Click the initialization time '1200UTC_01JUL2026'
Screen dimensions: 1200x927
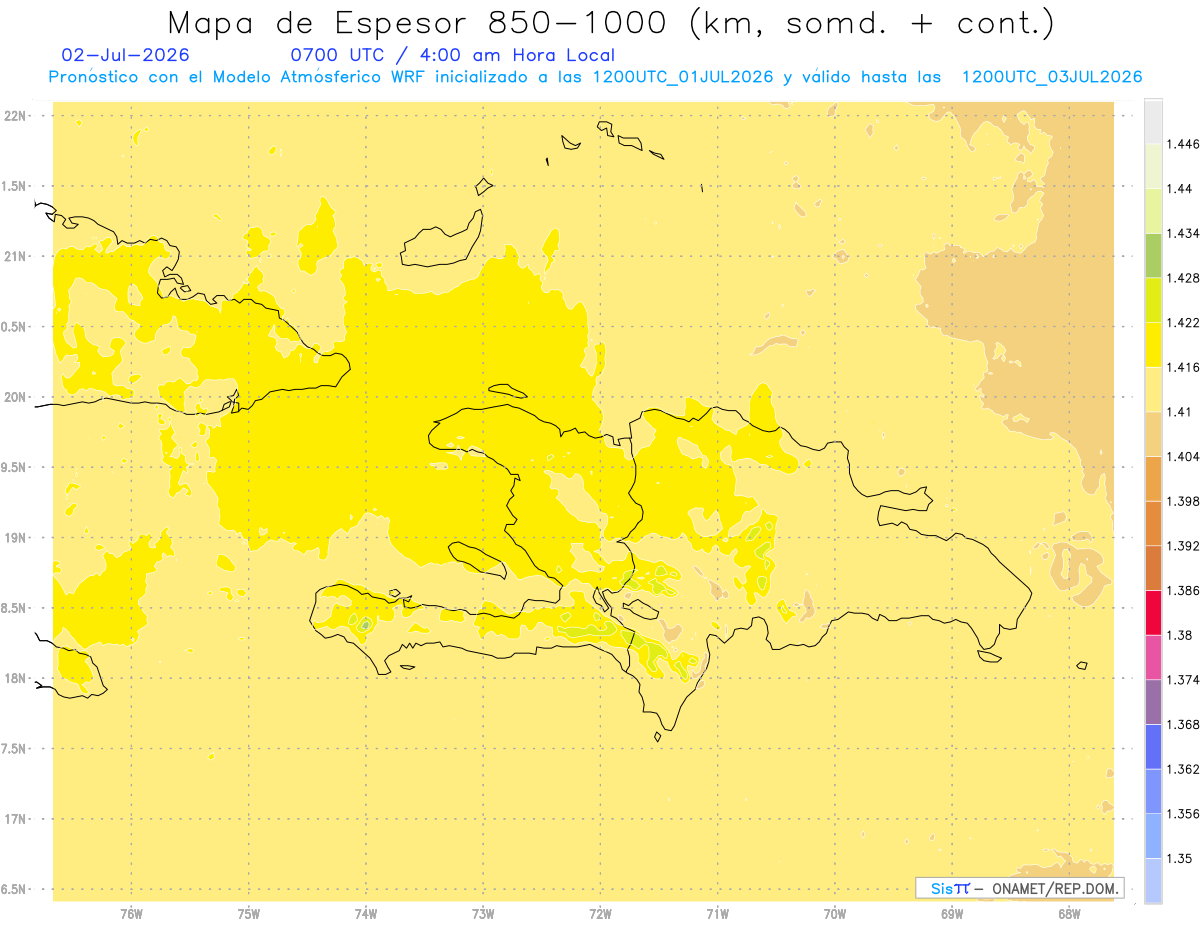pyautogui.click(x=683, y=77)
